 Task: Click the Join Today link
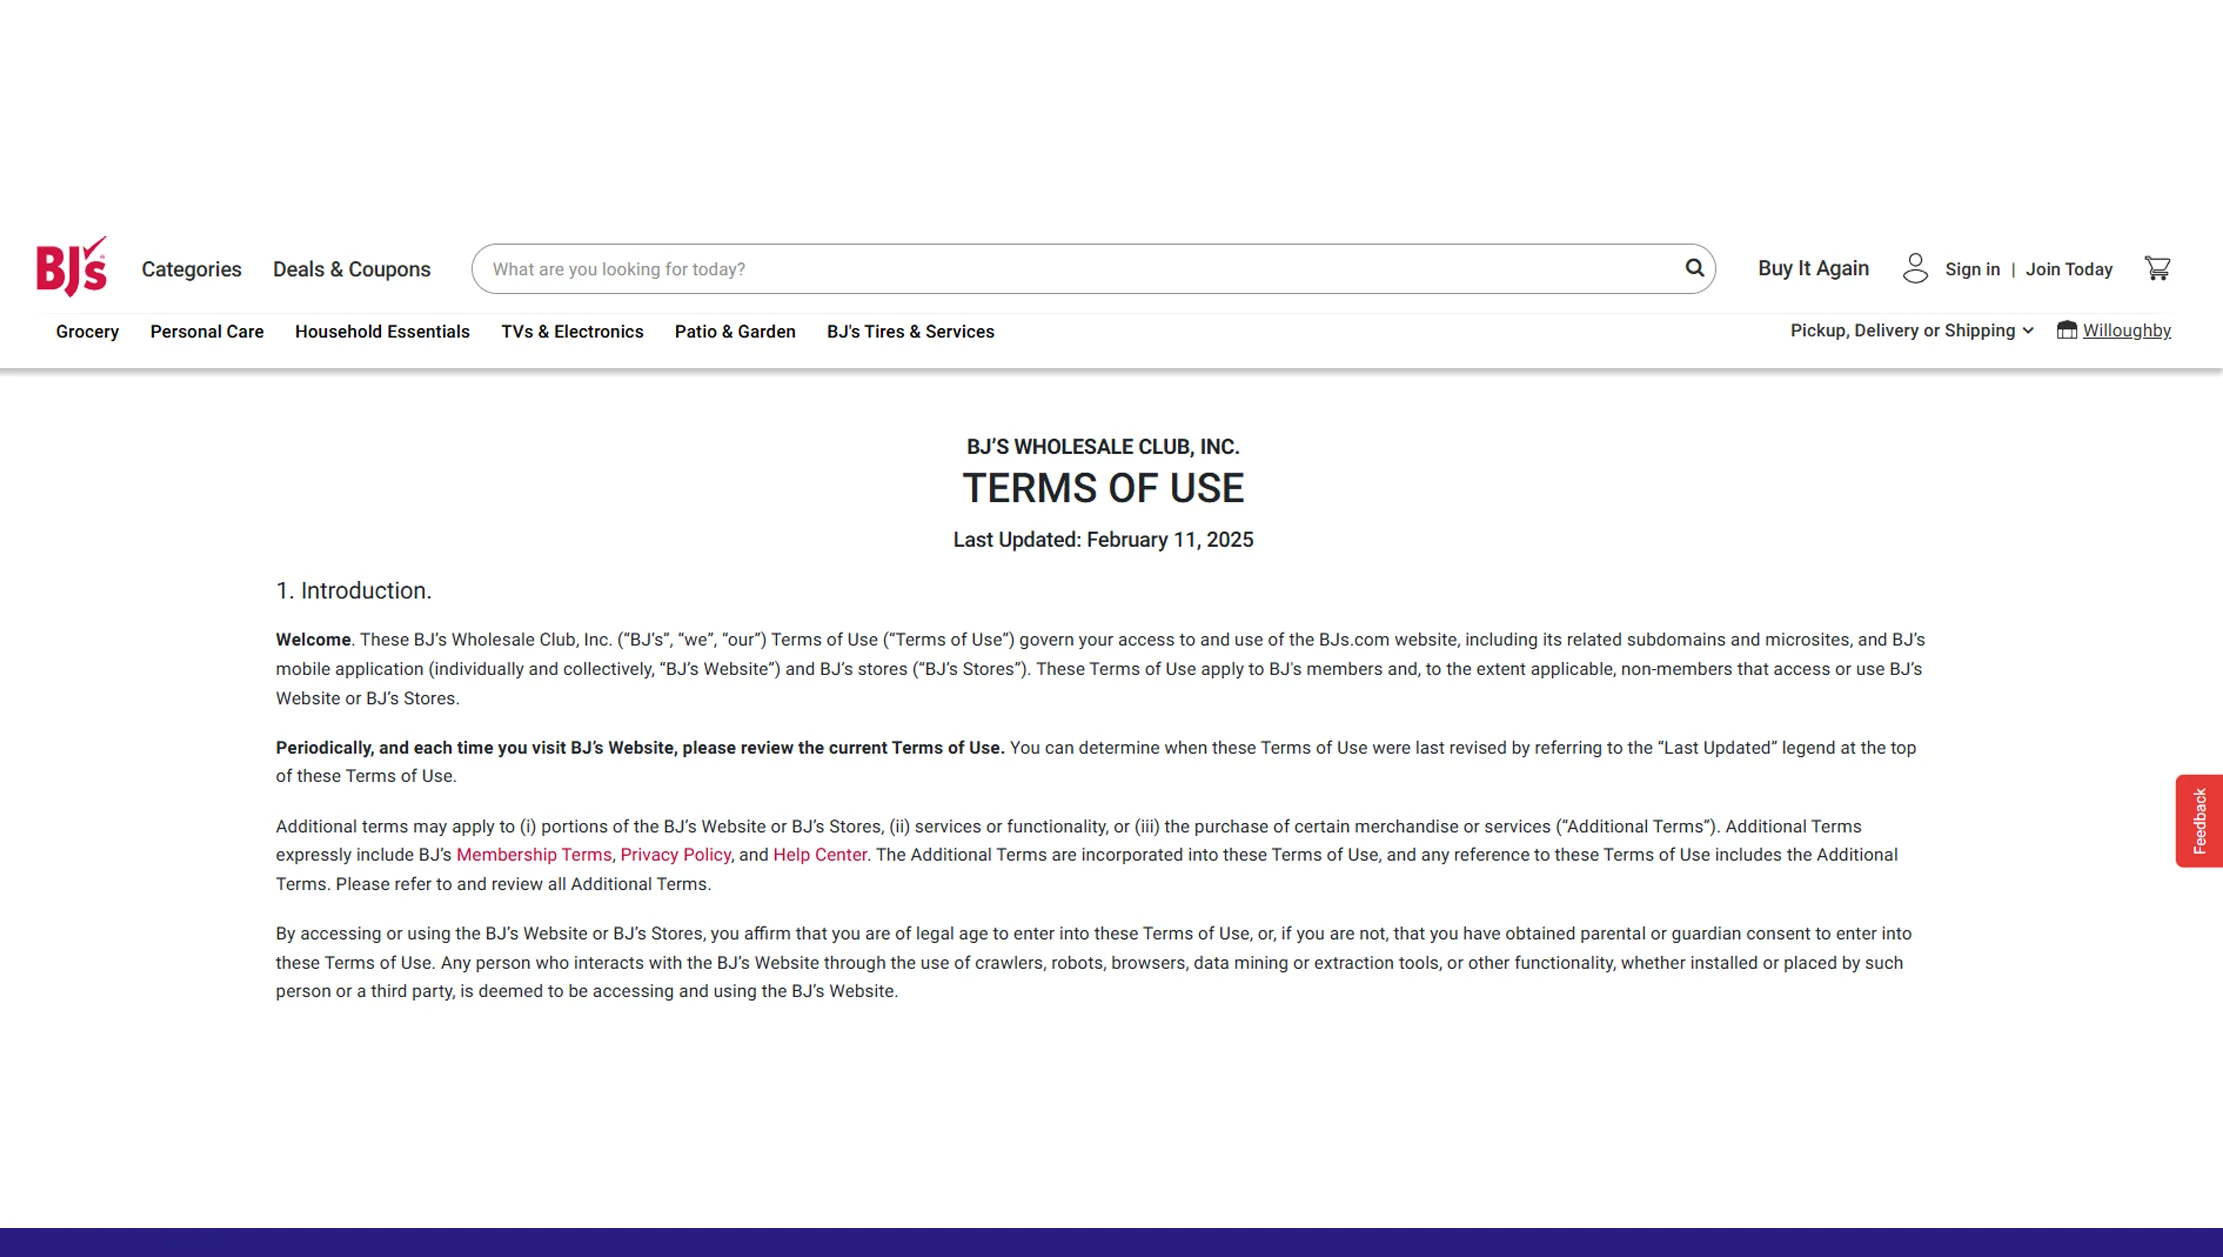point(2069,269)
